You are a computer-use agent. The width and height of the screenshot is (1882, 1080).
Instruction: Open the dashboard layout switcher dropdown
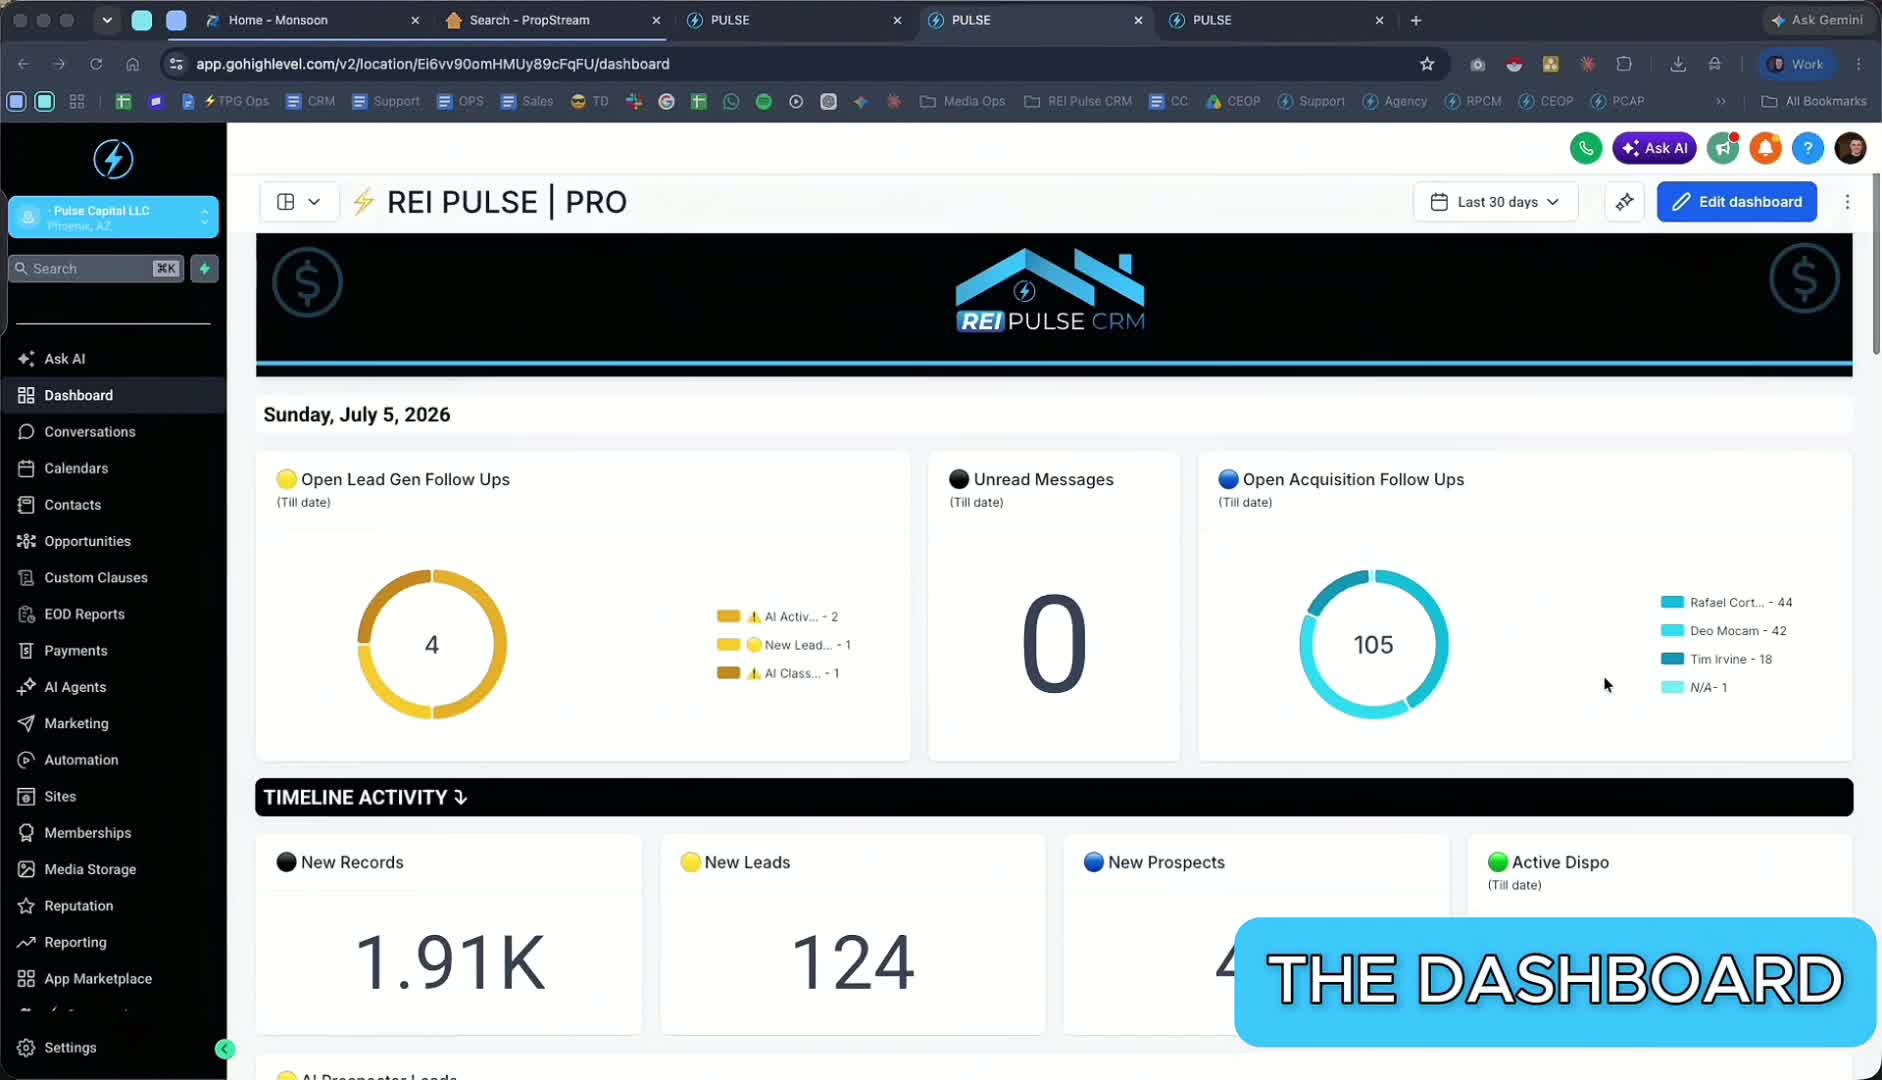[x=298, y=202]
